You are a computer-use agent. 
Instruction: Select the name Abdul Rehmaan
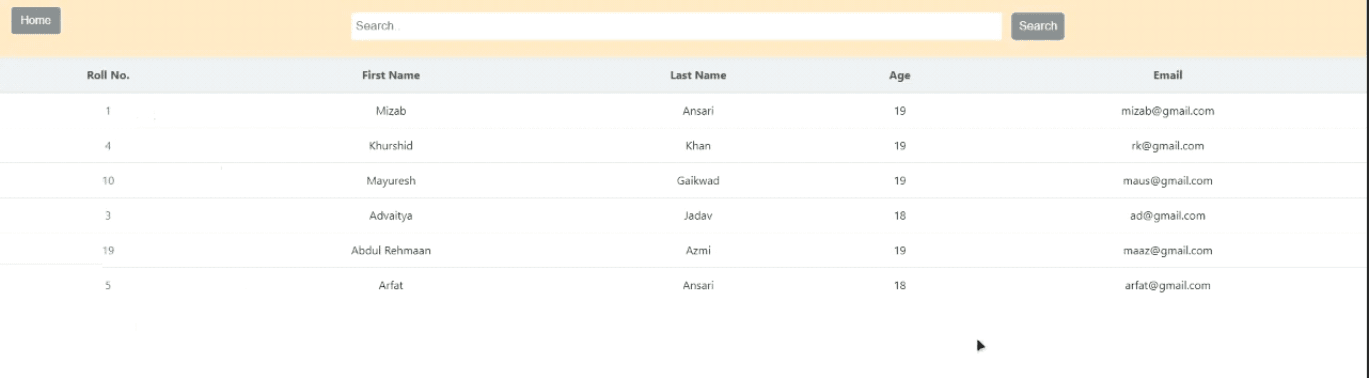[391, 251]
